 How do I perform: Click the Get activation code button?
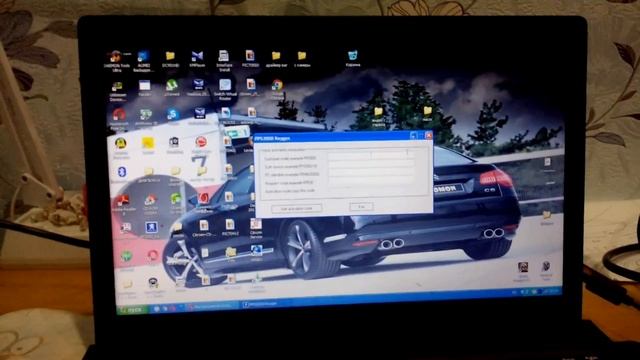point(296,208)
